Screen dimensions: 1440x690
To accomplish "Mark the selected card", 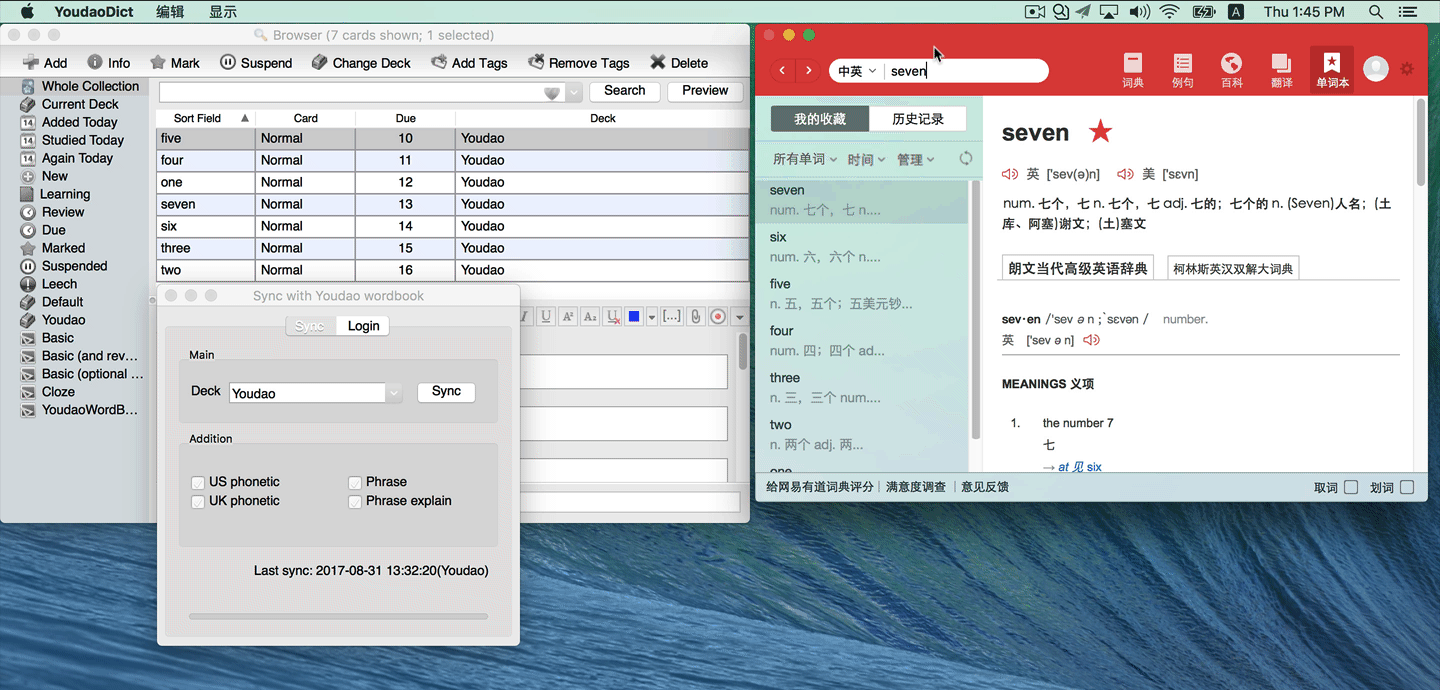I will click(x=174, y=62).
